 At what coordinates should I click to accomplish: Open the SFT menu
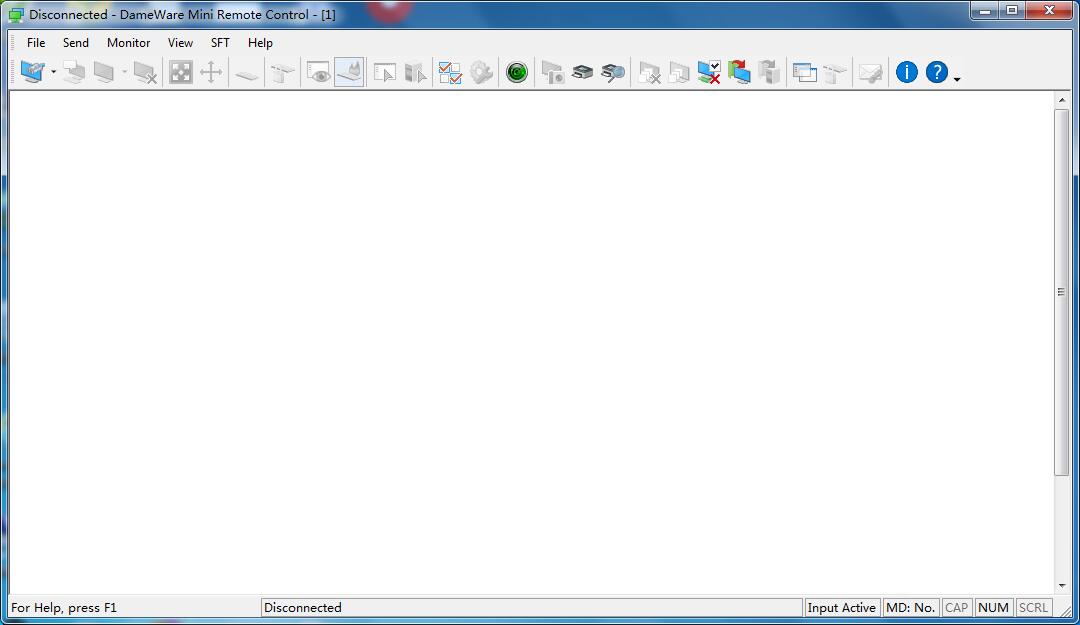pyautogui.click(x=220, y=43)
